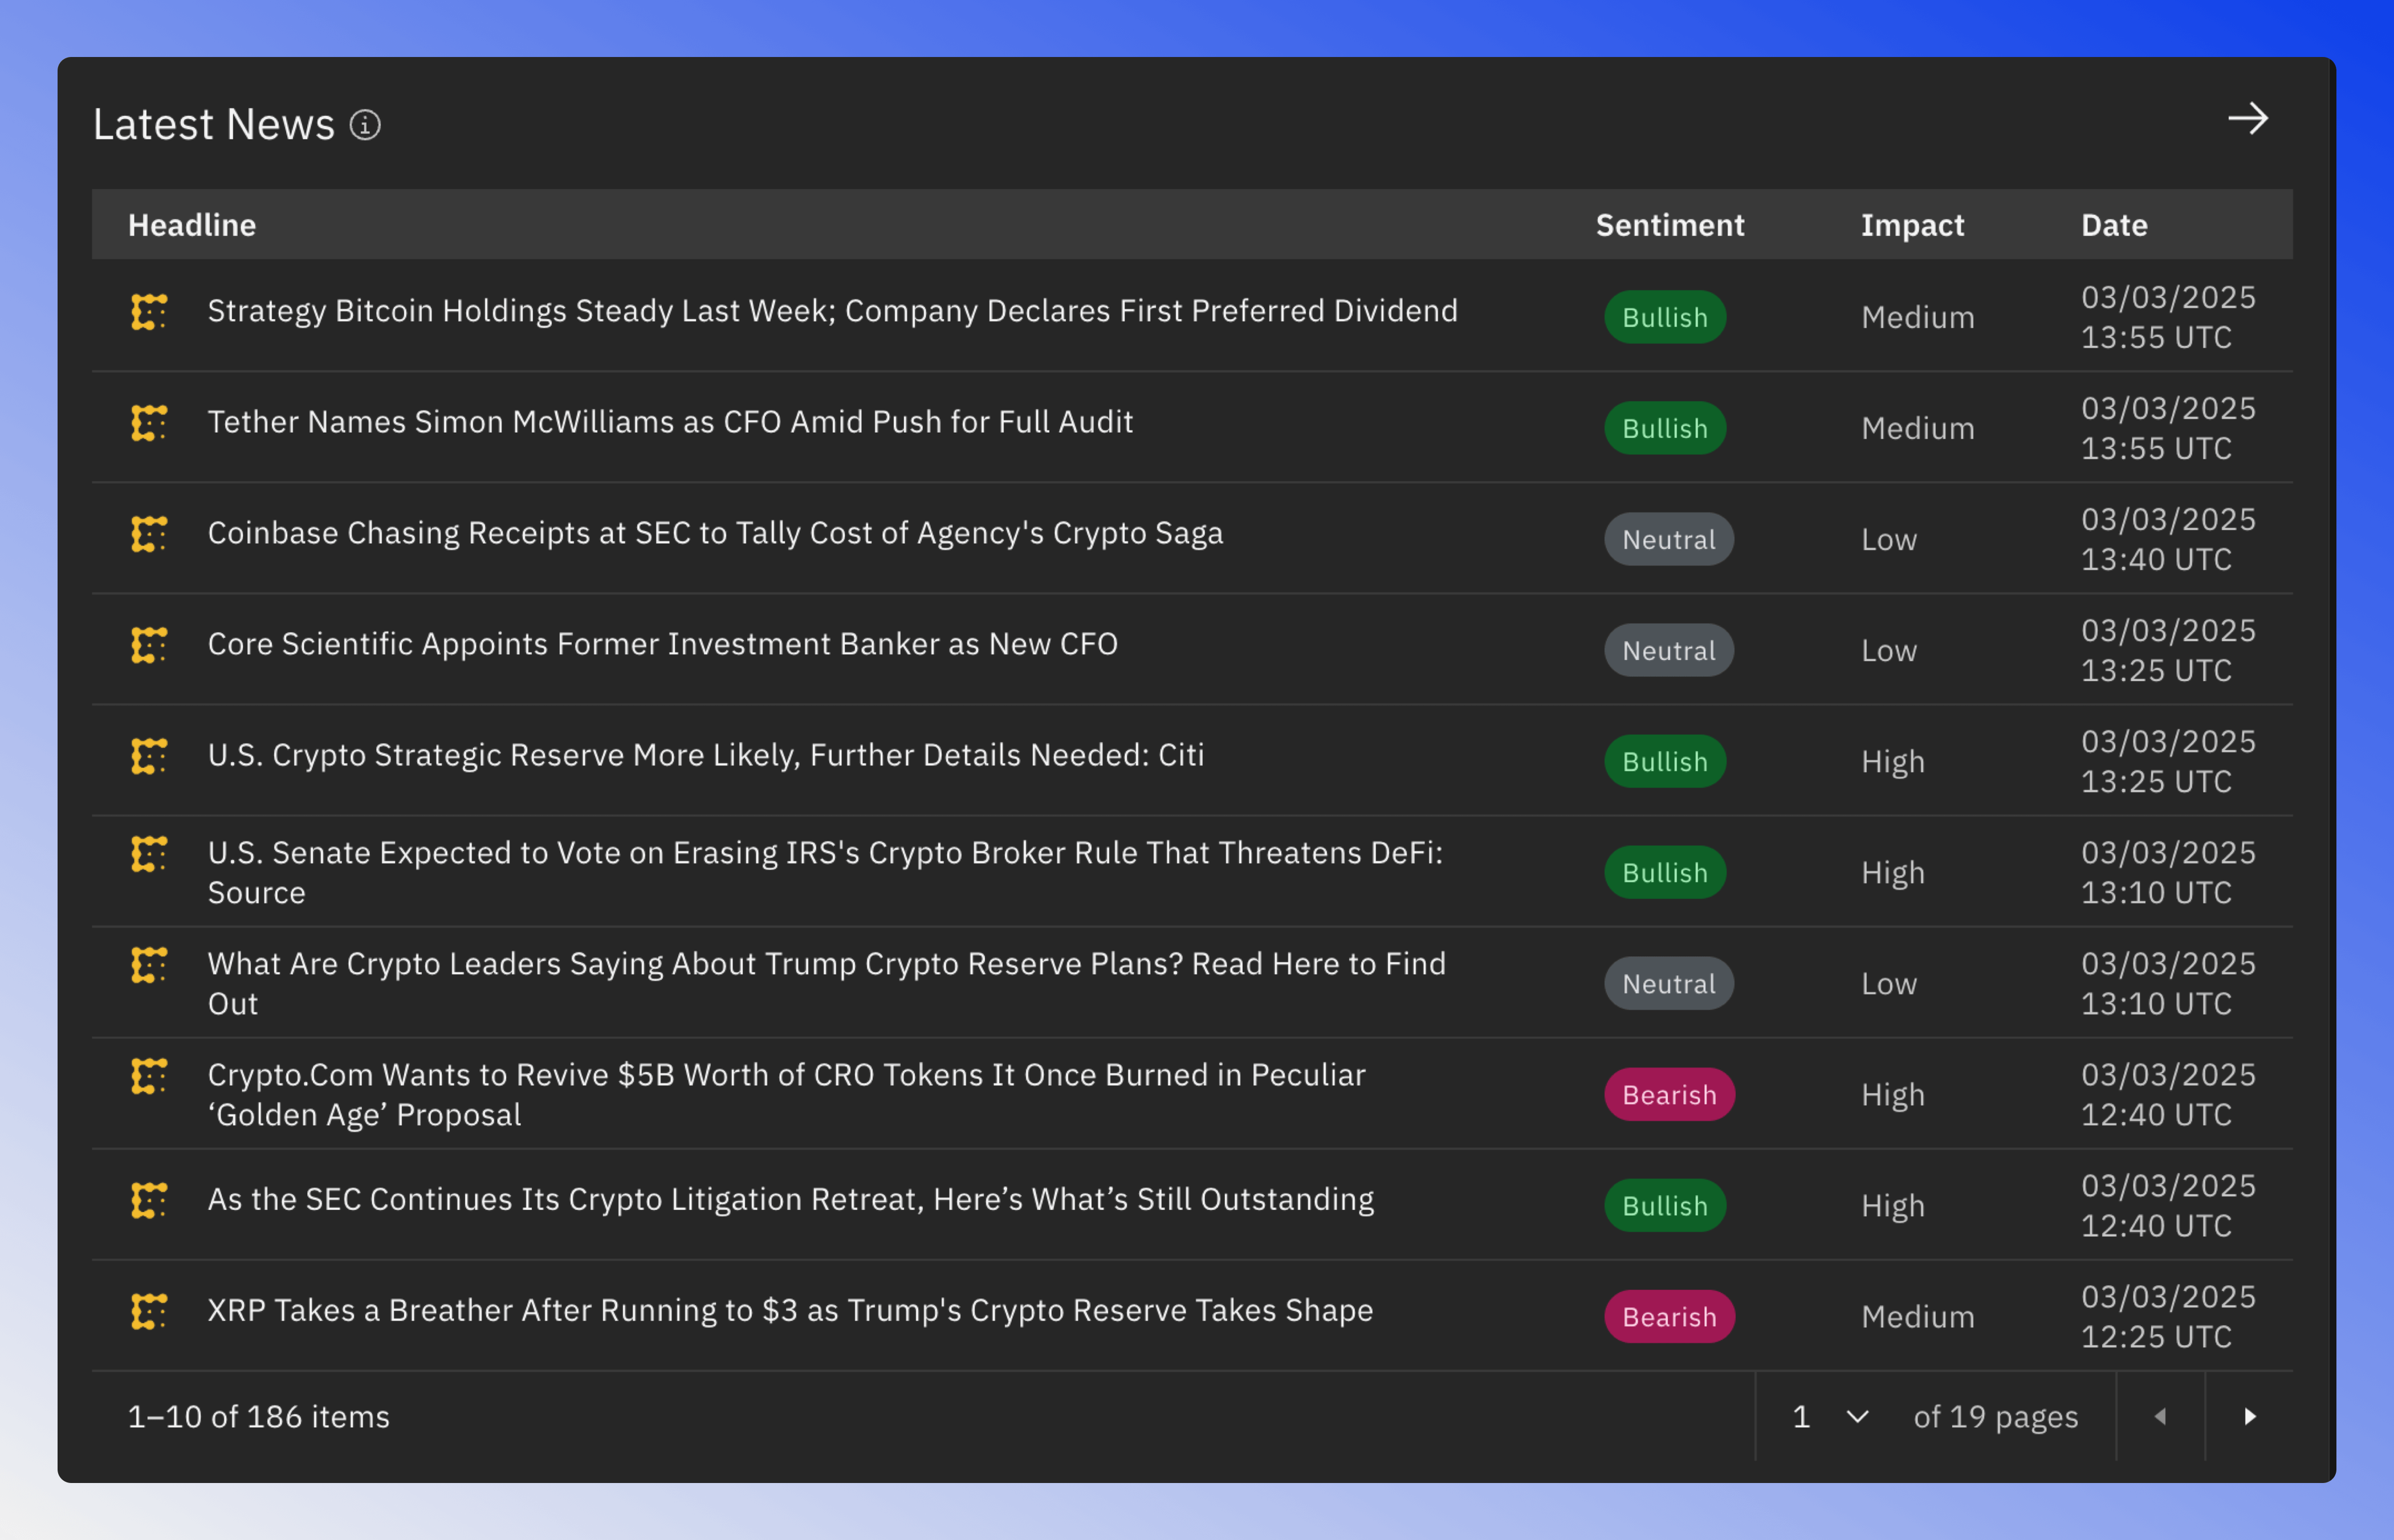Click the info icon beside Latest News

[365, 125]
